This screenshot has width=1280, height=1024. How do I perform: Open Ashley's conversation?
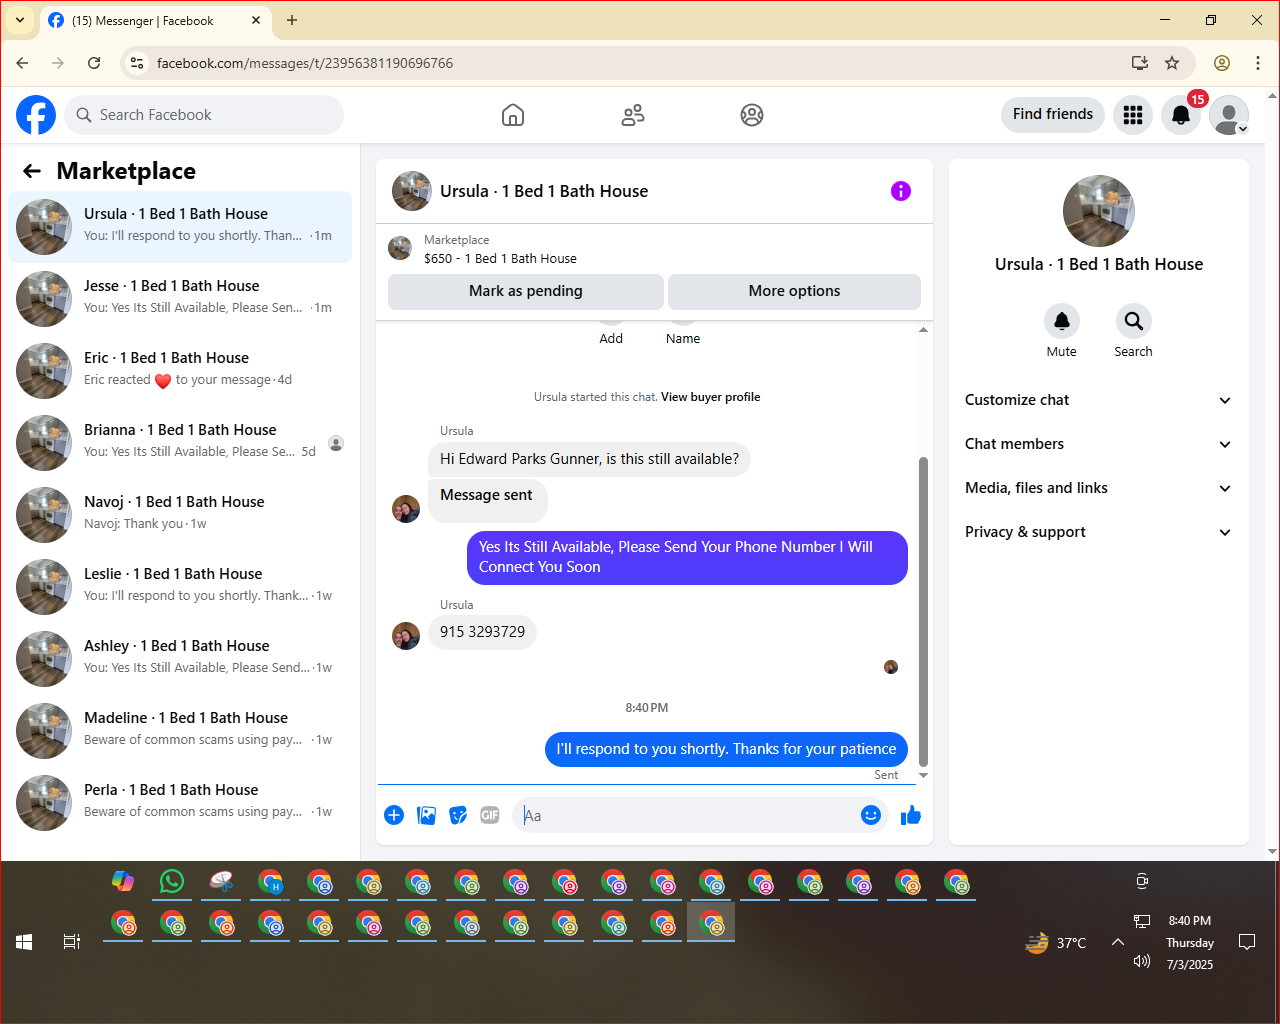click(x=180, y=659)
